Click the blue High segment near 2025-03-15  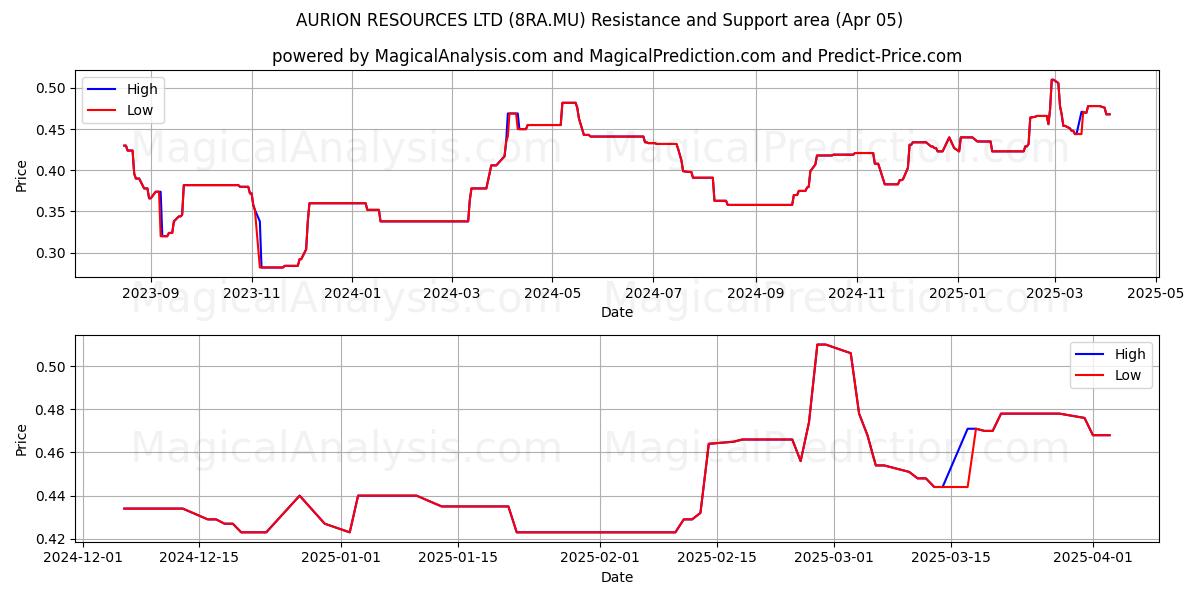coord(955,458)
